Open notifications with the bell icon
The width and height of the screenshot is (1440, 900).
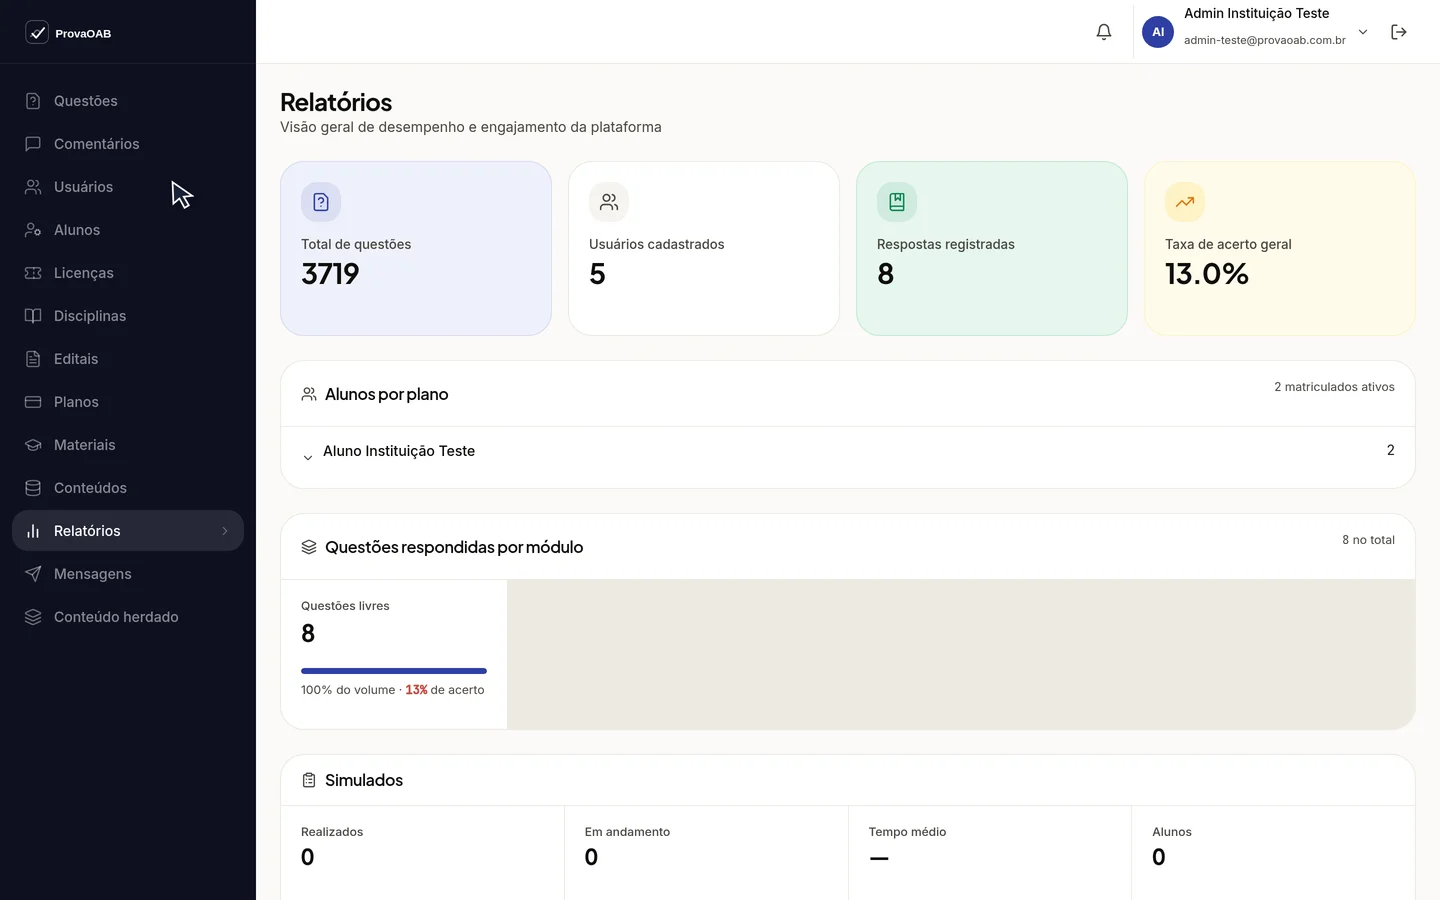coord(1104,32)
